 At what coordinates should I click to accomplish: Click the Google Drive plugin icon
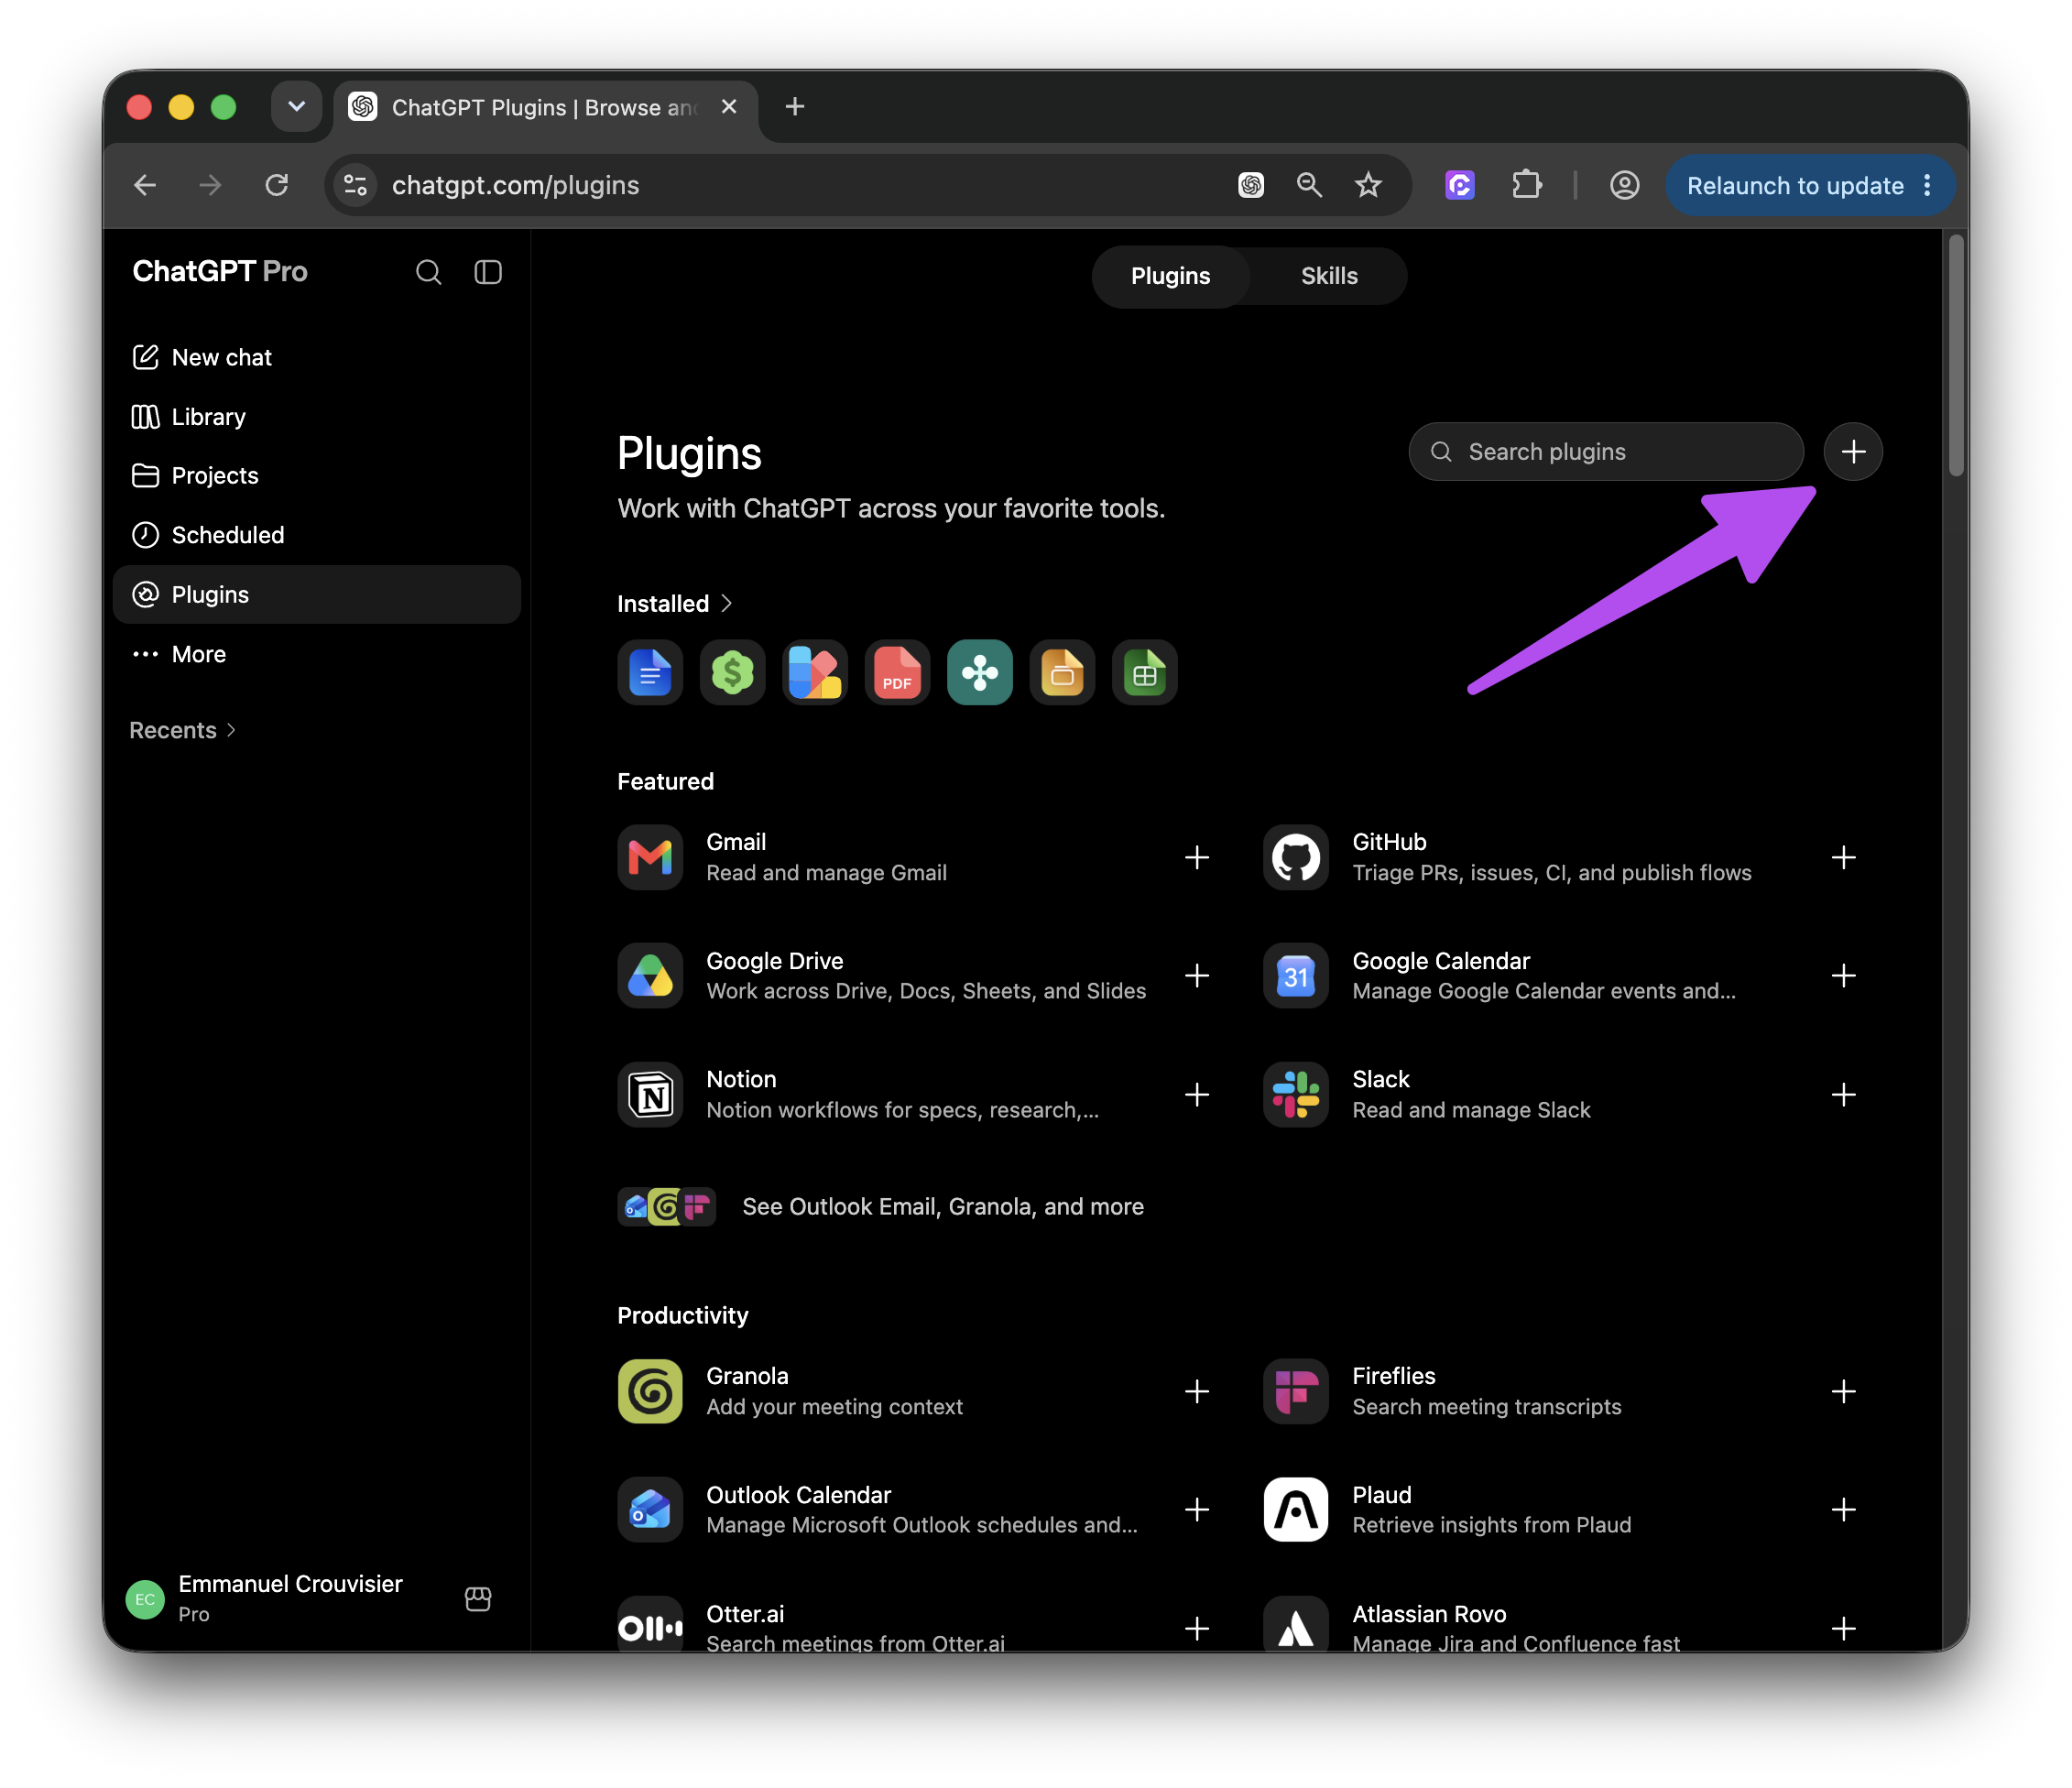point(650,975)
